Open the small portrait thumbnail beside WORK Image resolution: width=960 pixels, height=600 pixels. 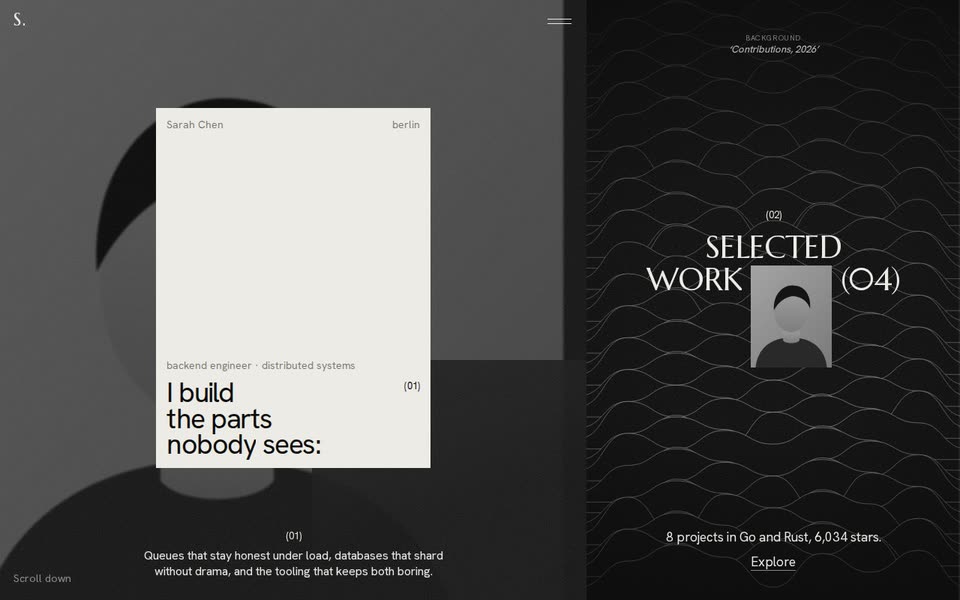pyautogui.click(x=791, y=317)
